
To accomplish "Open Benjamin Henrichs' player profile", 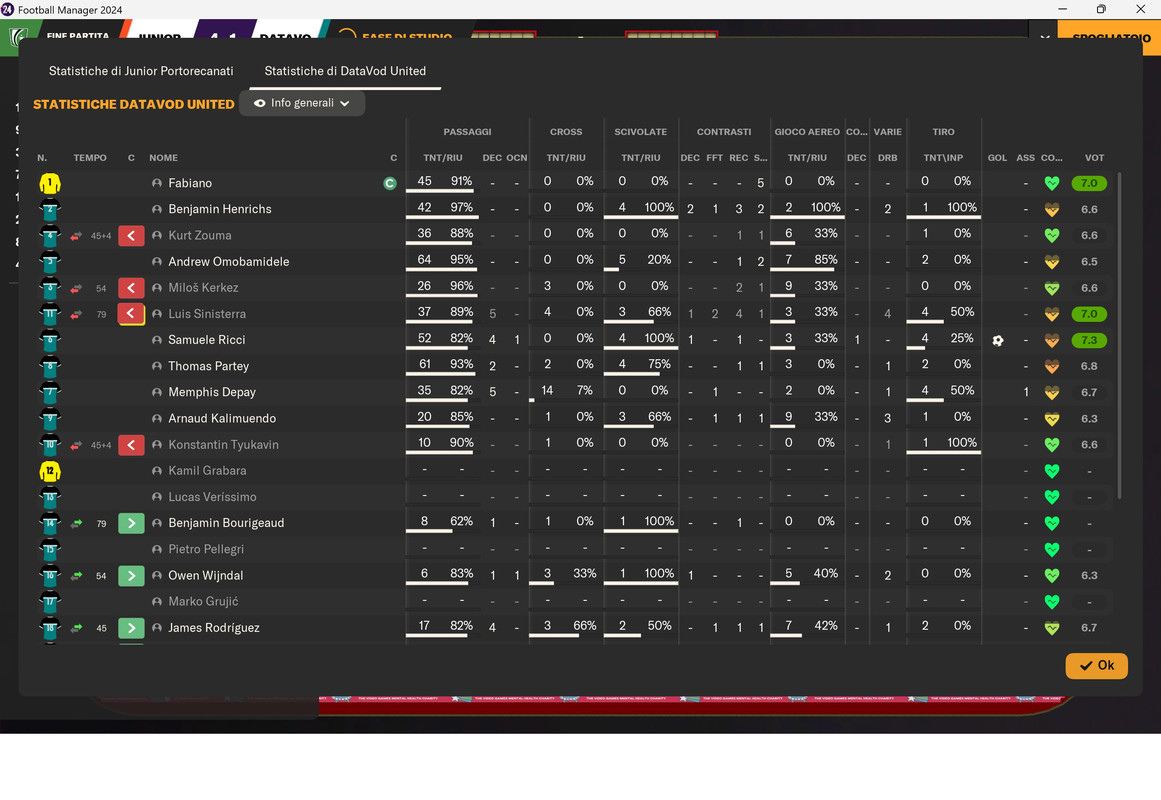I will [219, 209].
